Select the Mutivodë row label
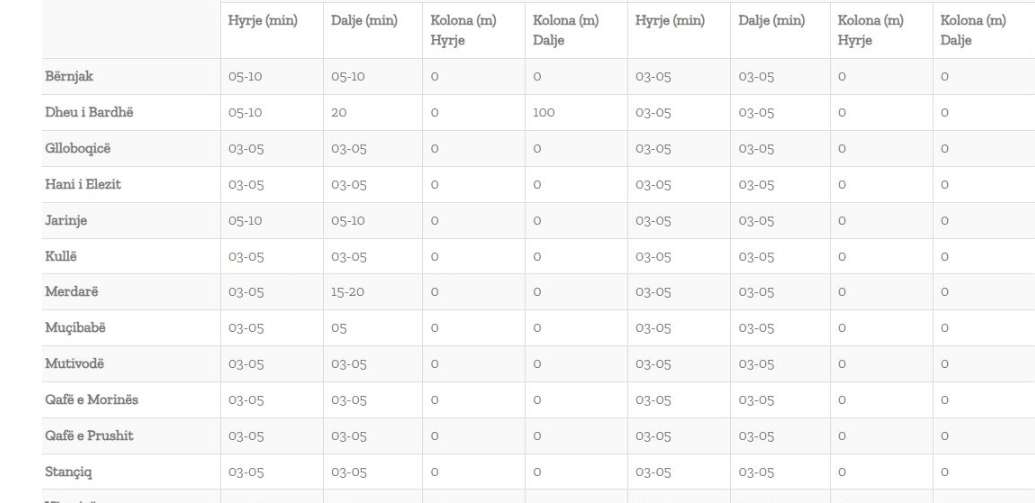1035x503 pixels. point(75,364)
